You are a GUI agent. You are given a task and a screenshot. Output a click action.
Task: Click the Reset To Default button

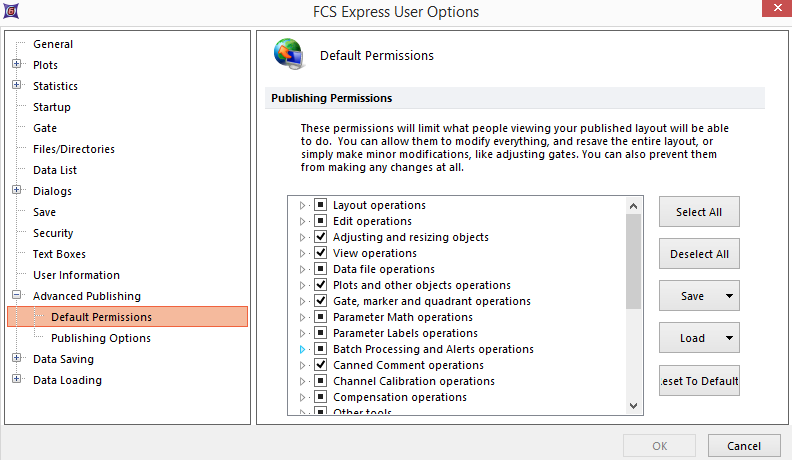click(x=699, y=380)
